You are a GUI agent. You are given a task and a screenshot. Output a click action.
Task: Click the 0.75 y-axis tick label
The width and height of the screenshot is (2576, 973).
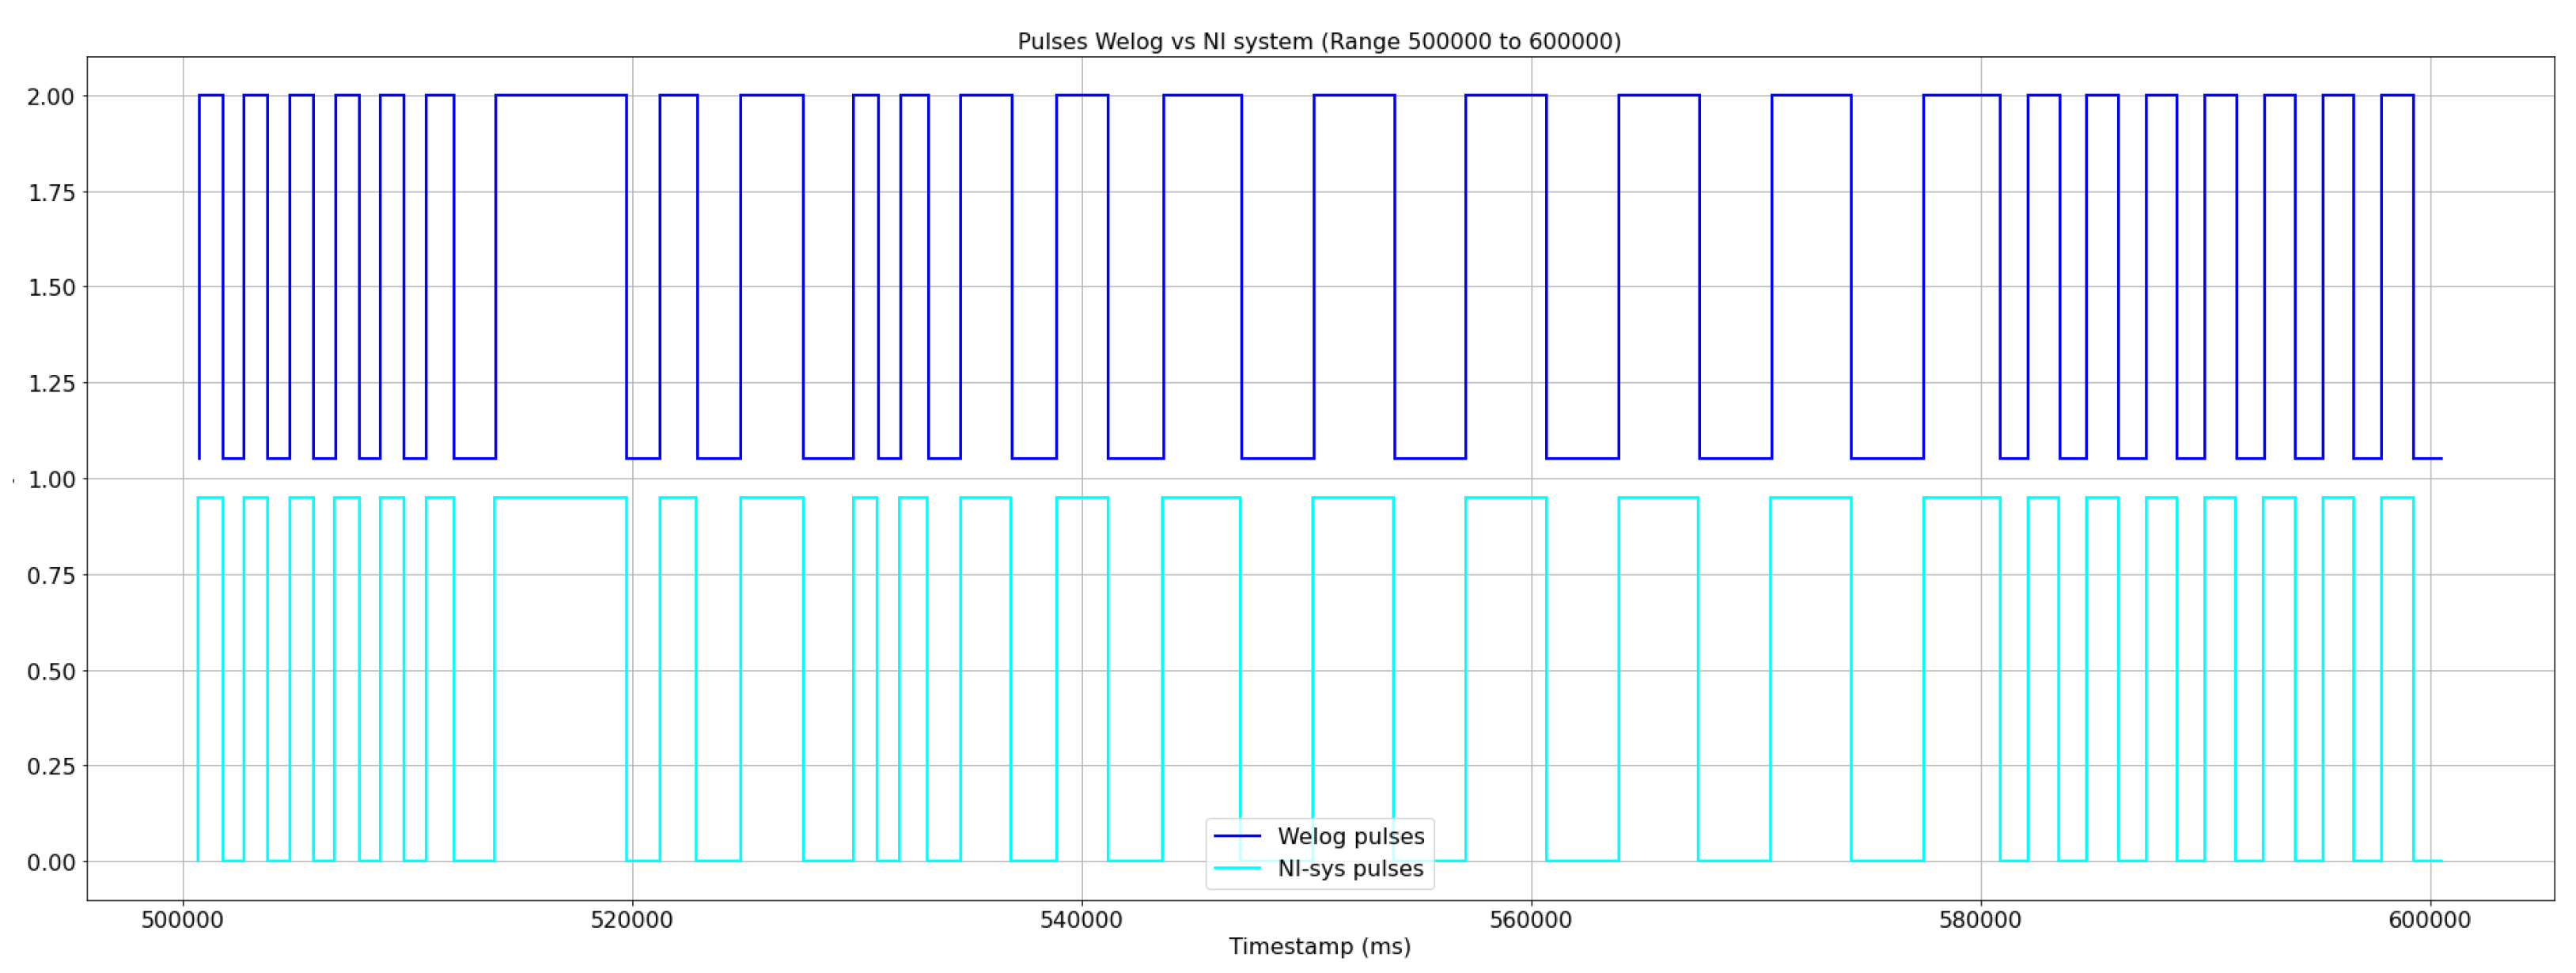click(51, 575)
